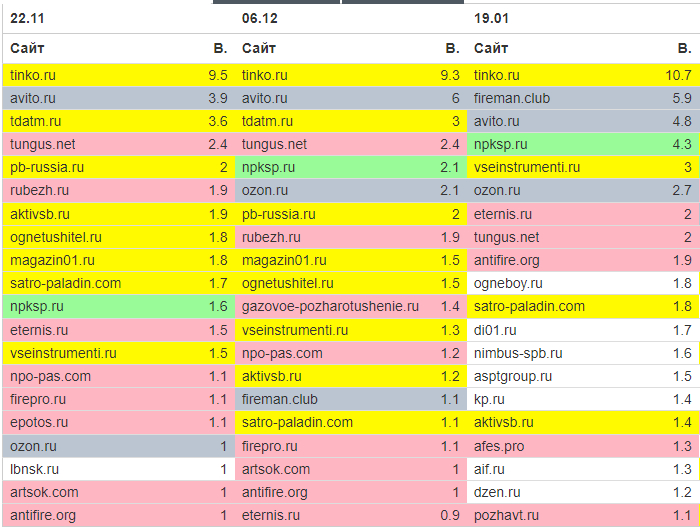Select afes.pro entry
700x527 pixels.
499,446
